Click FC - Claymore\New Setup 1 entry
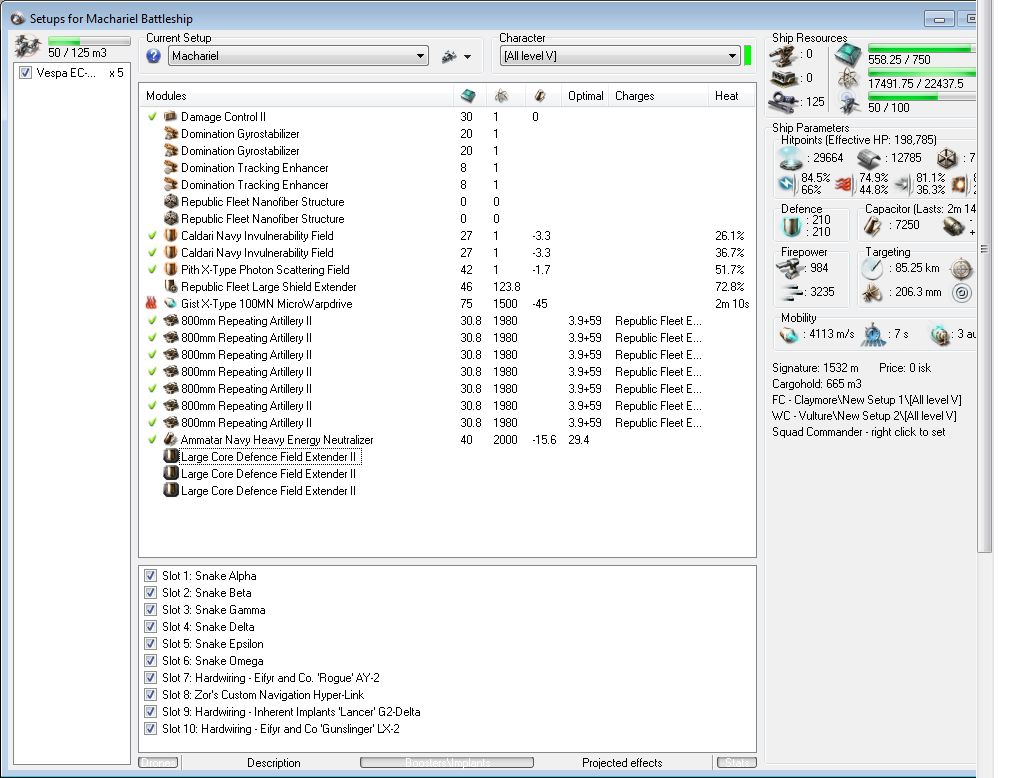Screen dimensions: 1031x778 [867, 400]
